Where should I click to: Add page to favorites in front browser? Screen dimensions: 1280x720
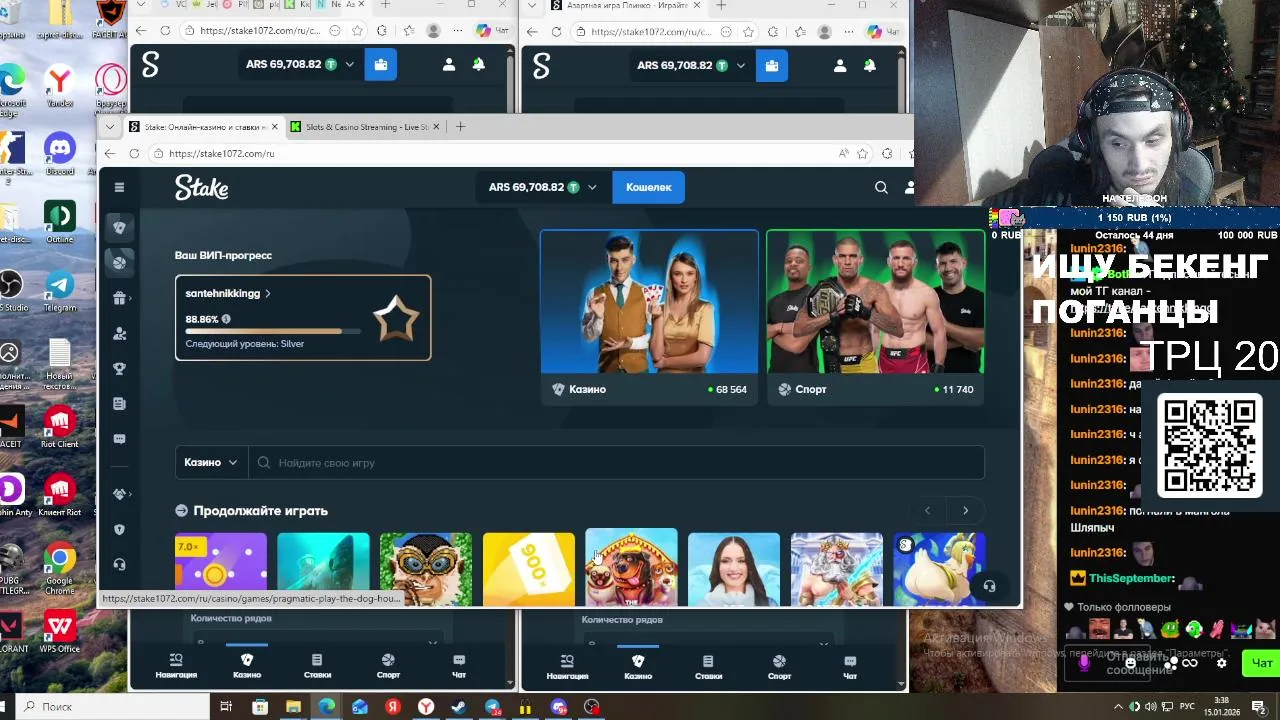click(864, 153)
